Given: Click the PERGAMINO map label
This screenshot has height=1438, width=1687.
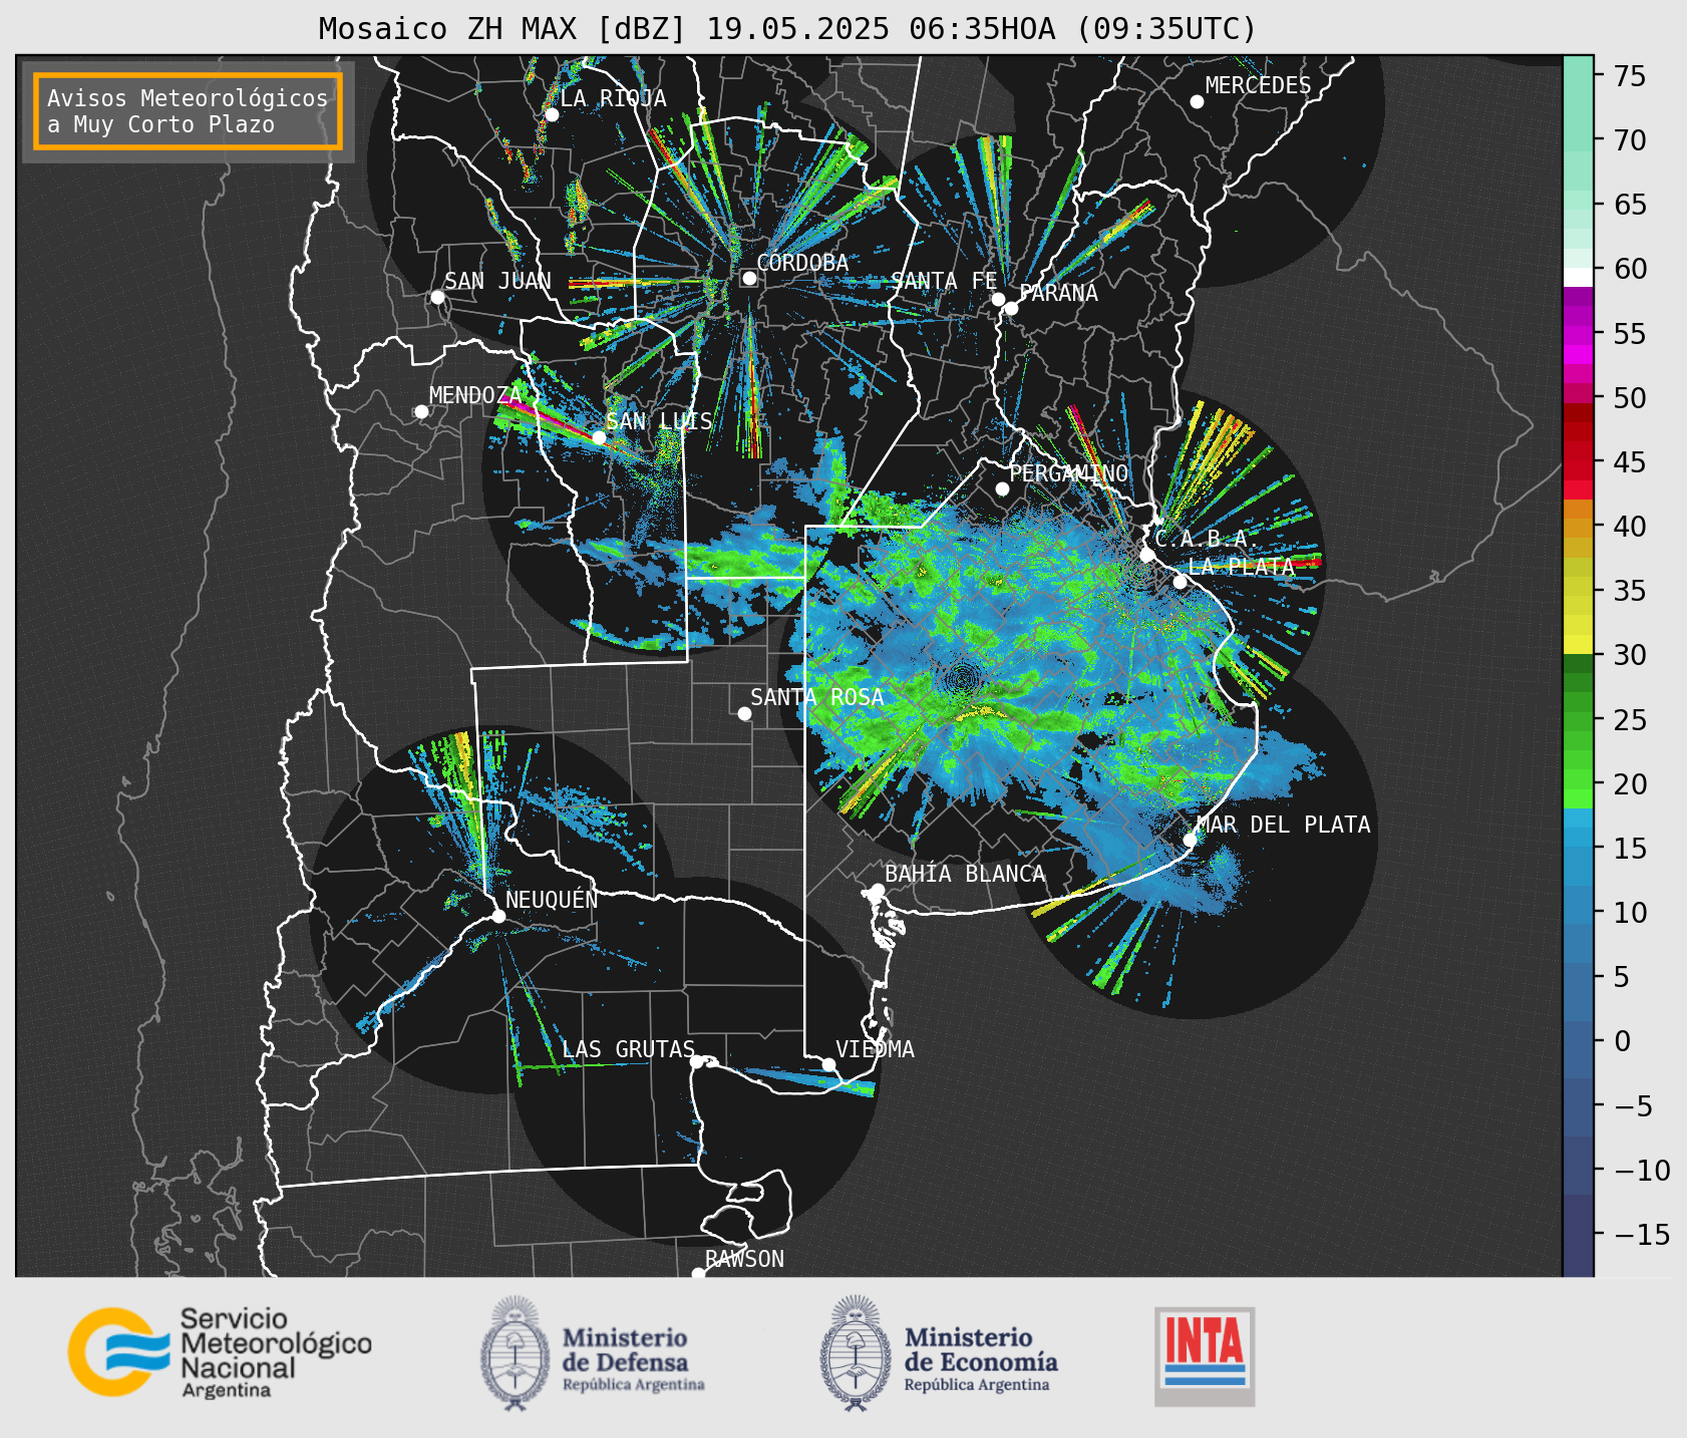Looking at the screenshot, I should [x=1069, y=473].
